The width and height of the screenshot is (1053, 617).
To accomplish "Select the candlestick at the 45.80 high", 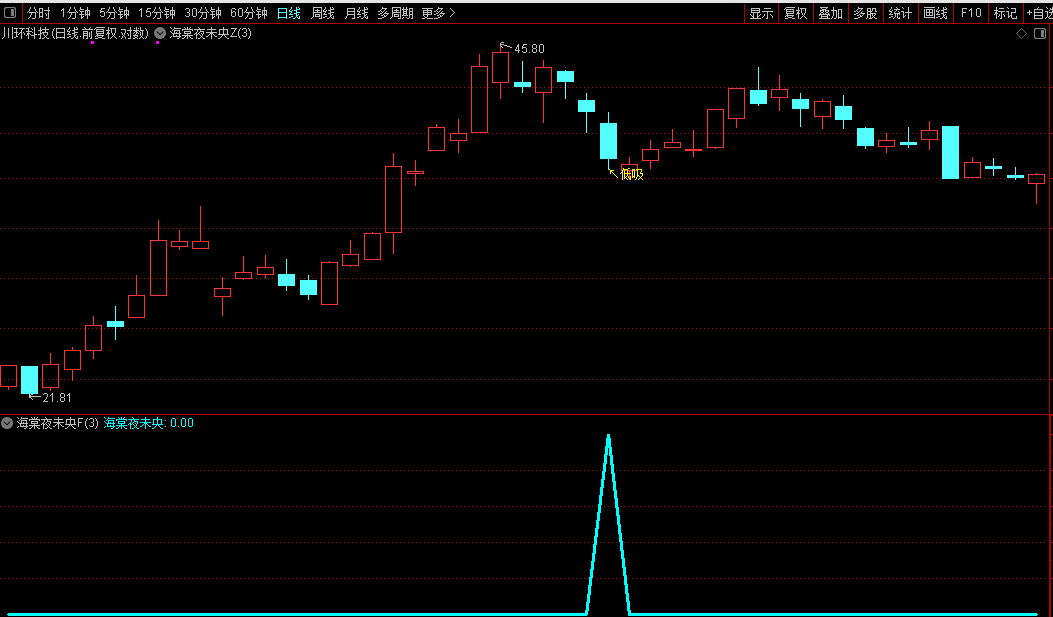I will 500,68.
